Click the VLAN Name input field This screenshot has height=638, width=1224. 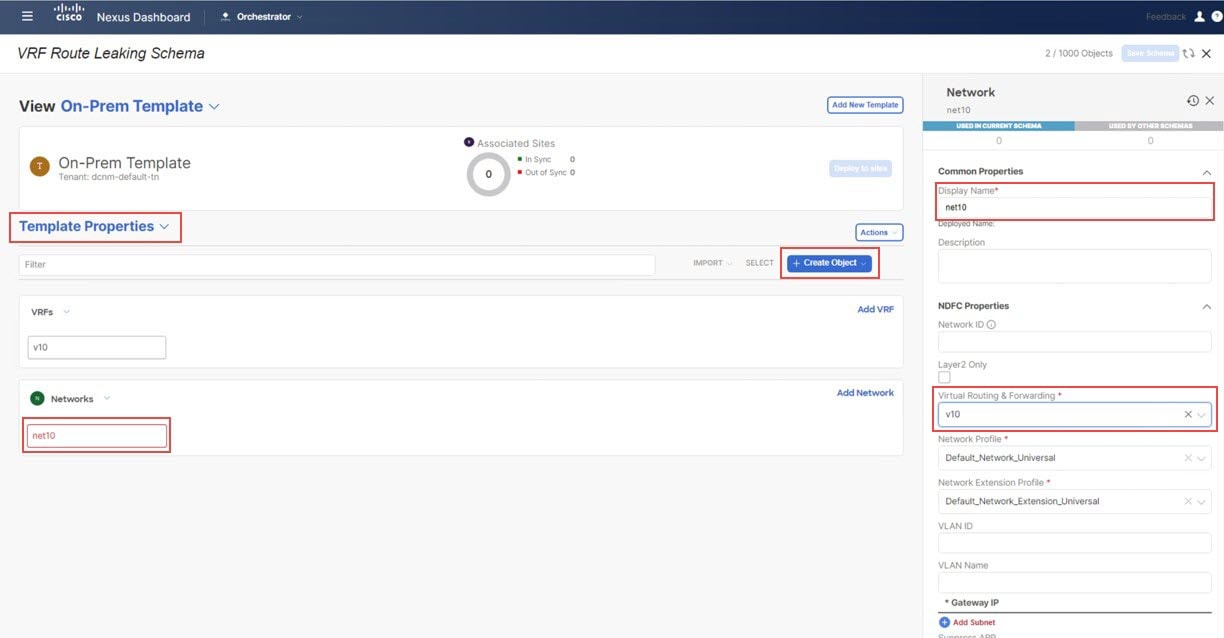1075,582
